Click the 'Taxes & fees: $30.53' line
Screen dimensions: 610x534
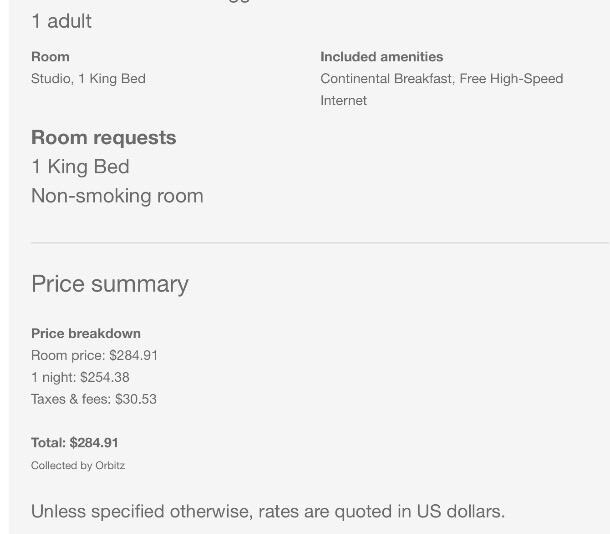[94, 399]
